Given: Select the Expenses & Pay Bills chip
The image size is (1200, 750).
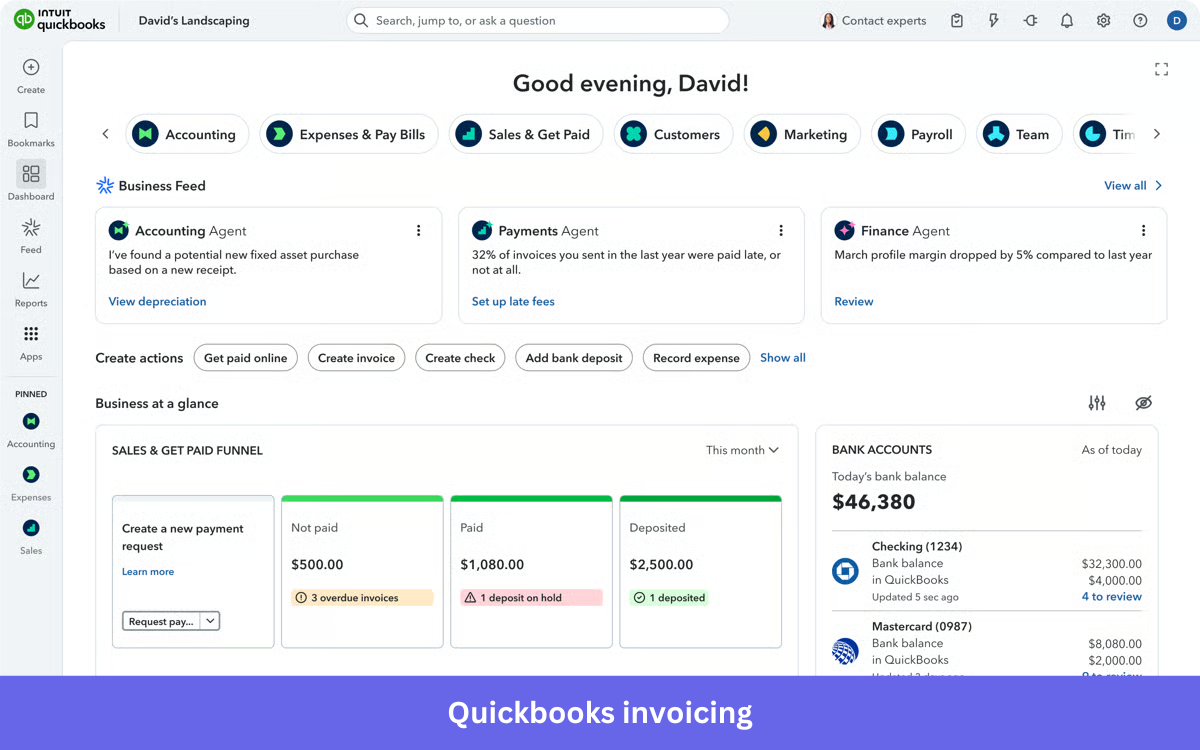Looking at the screenshot, I should (349, 134).
